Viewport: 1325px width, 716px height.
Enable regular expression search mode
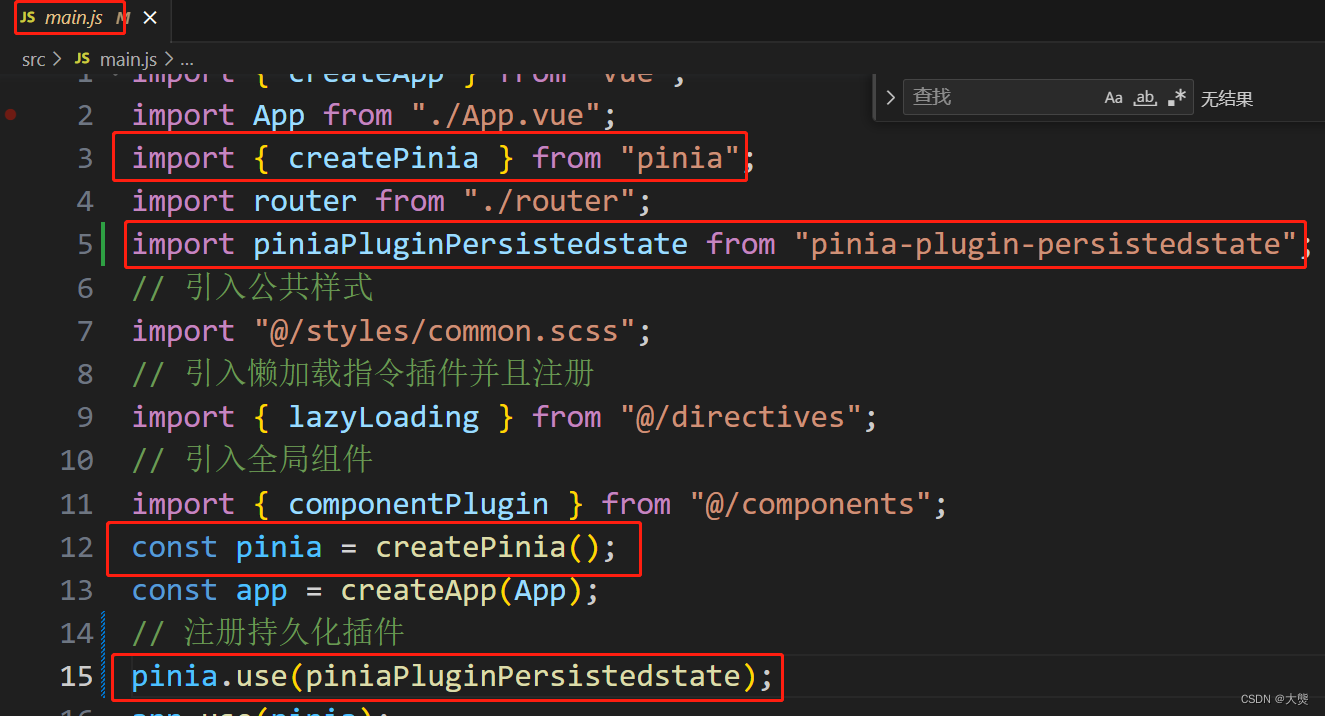point(1176,97)
